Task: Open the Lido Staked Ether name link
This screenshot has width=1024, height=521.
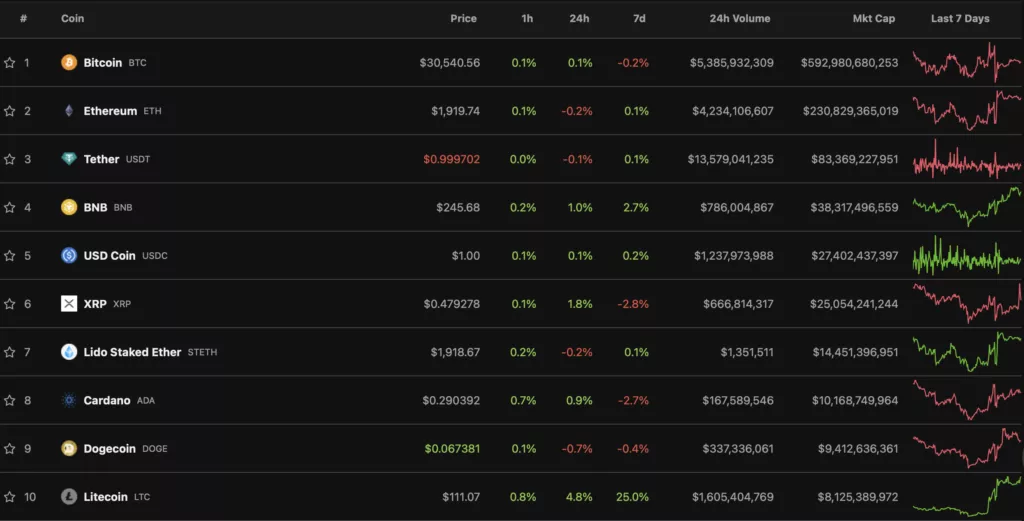Action: pyautogui.click(x=132, y=352)
